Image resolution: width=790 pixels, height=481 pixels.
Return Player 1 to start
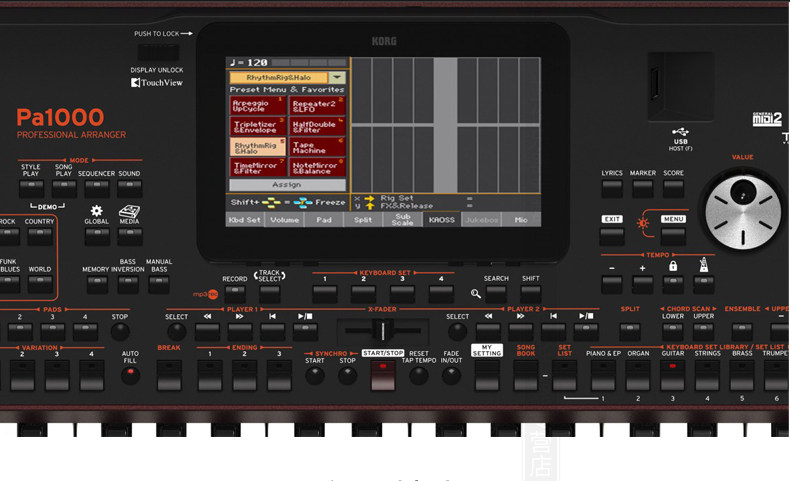(x=273, y=332)
